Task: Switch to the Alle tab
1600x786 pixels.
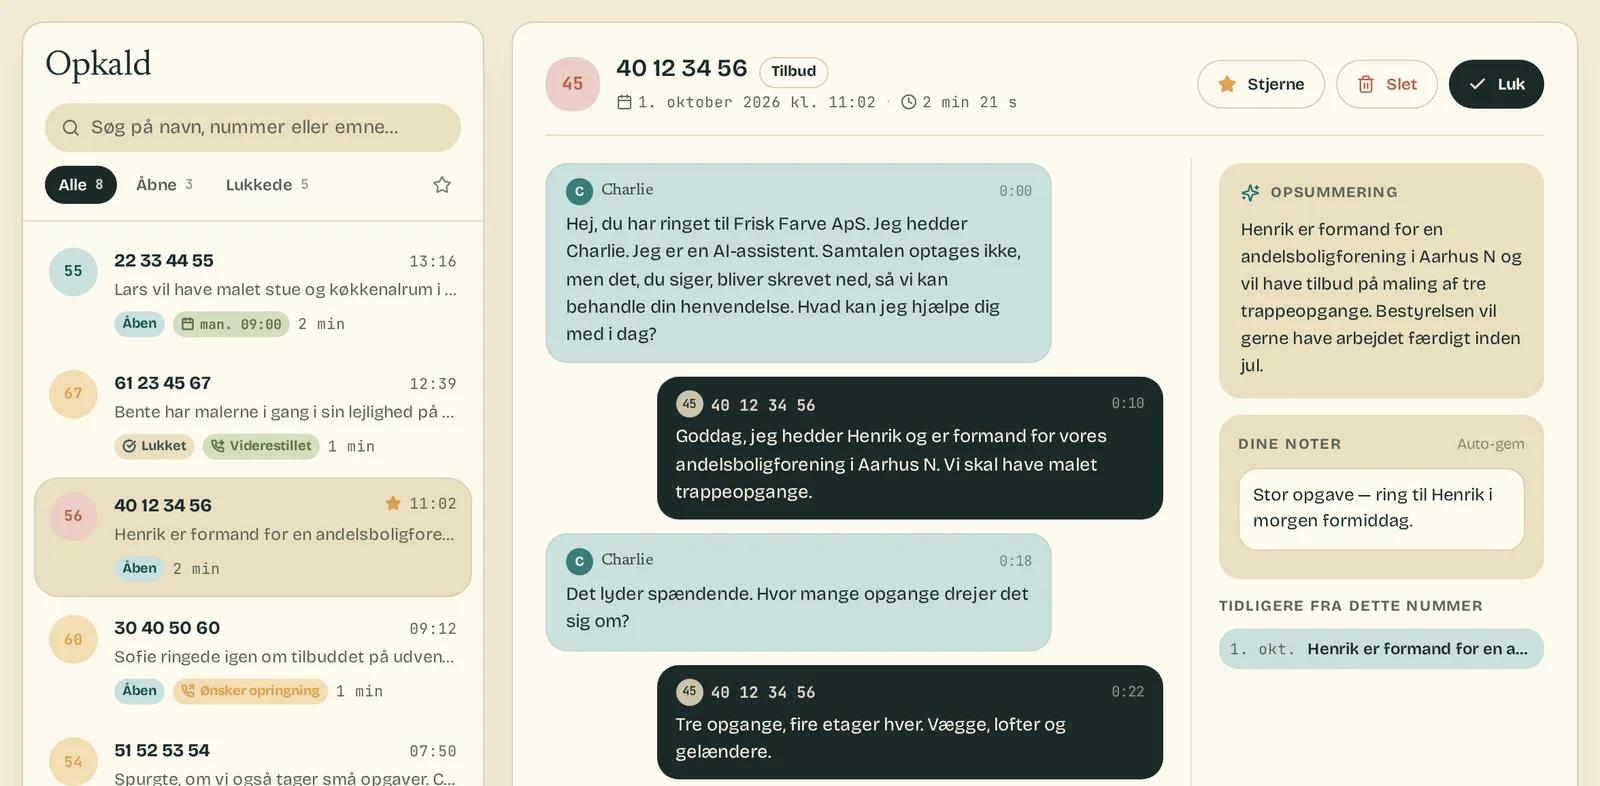Action: click(81, 185)
